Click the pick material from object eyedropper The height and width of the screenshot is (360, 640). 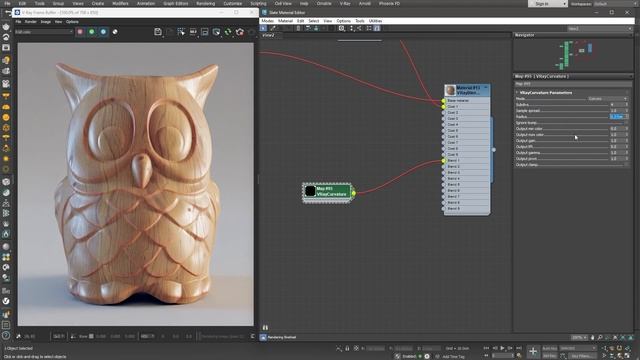273,28
